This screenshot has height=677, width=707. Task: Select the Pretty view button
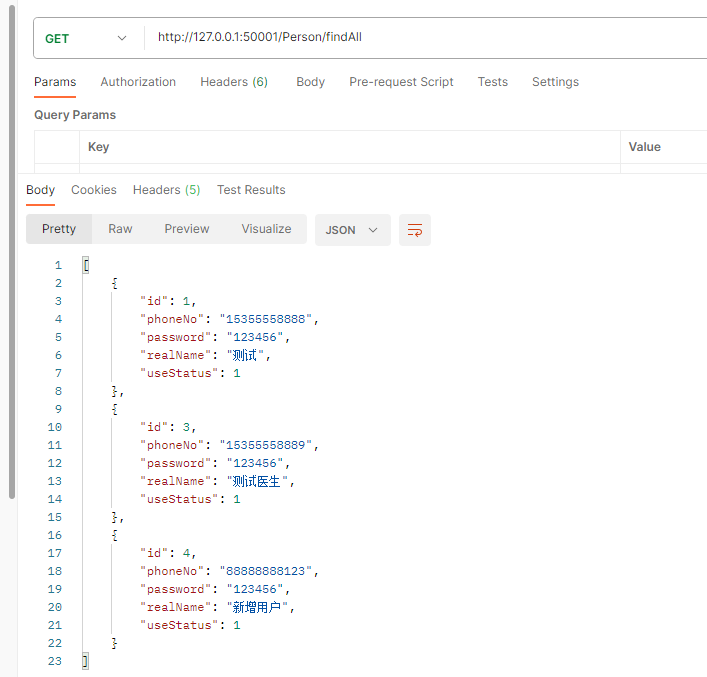(59, 229)
